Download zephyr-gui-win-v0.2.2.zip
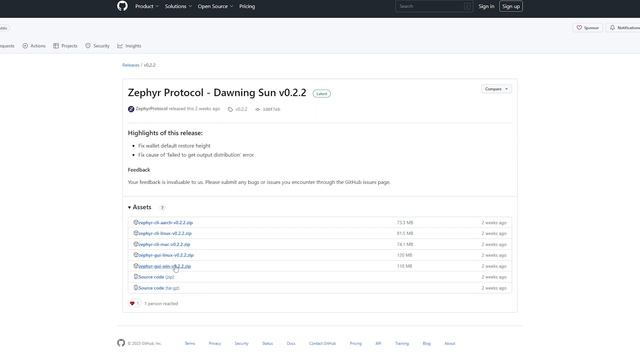Image resolution: width=640 pixels, height=360 pixels. click(164, 266)
